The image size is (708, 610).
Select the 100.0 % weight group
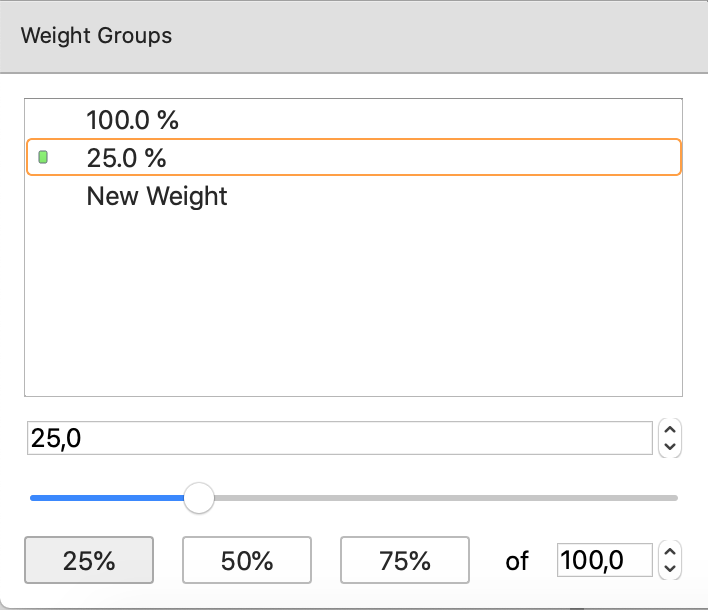pos(133,121)
